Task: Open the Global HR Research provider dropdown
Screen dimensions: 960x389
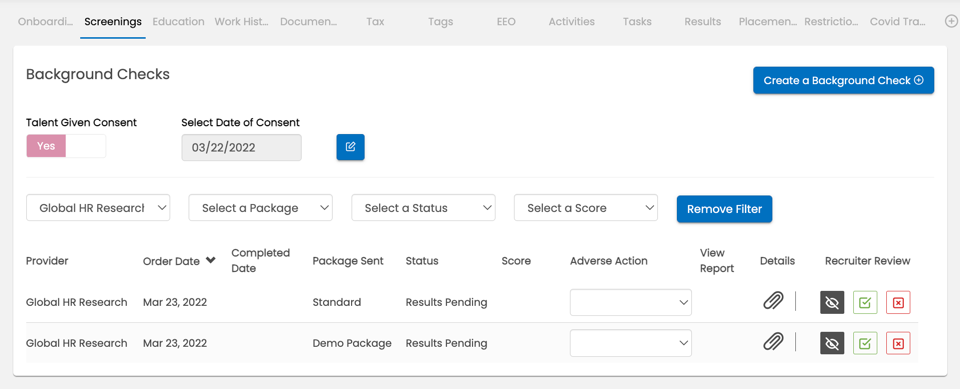Action: pos(98,208)
